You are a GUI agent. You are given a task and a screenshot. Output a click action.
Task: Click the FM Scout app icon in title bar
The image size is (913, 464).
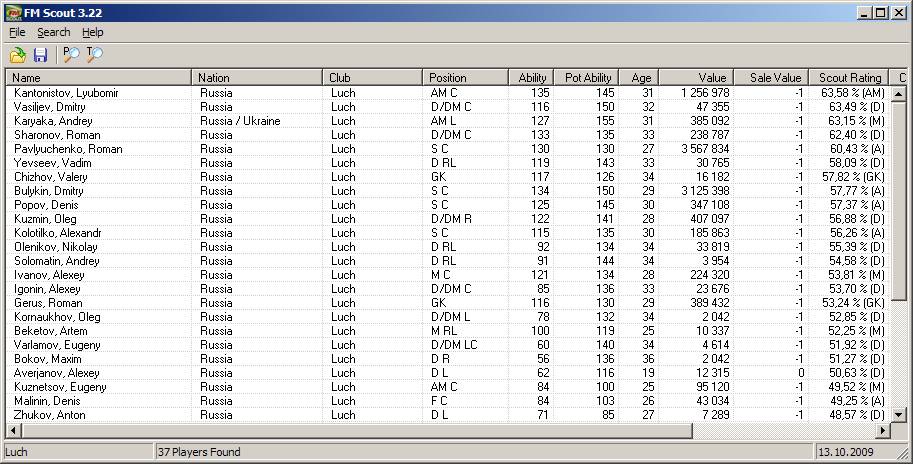click(x=13, y=13)
